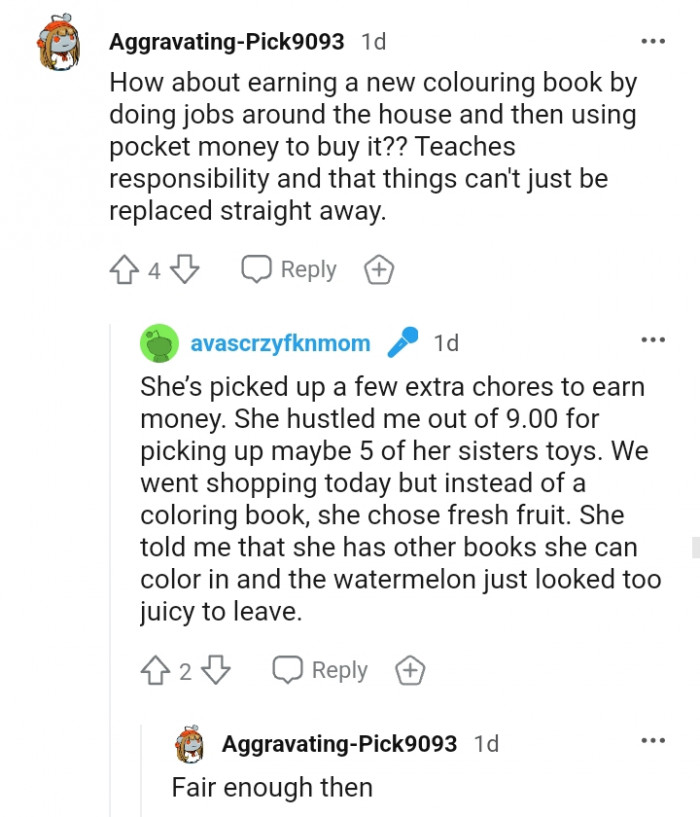This screenshot has height=817, width=700.
Task: Open the options menu for the top comment
Action: coord(653,42)
